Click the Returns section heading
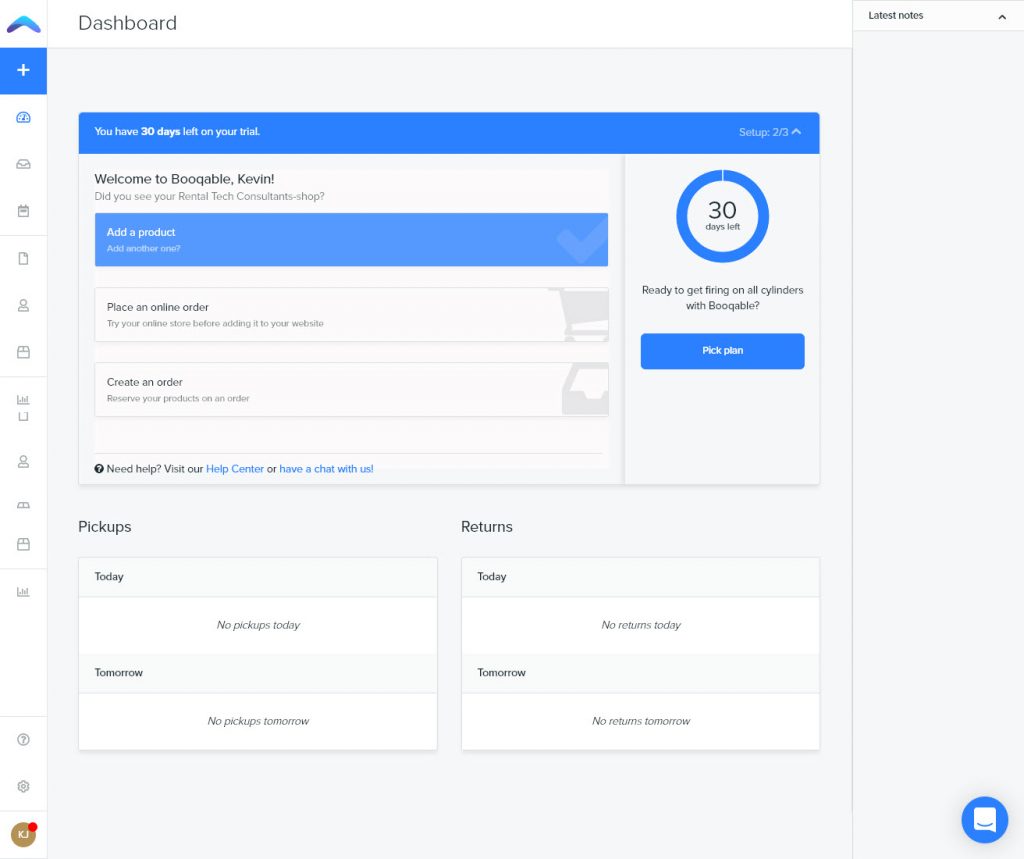 click(x=487, y=527)
